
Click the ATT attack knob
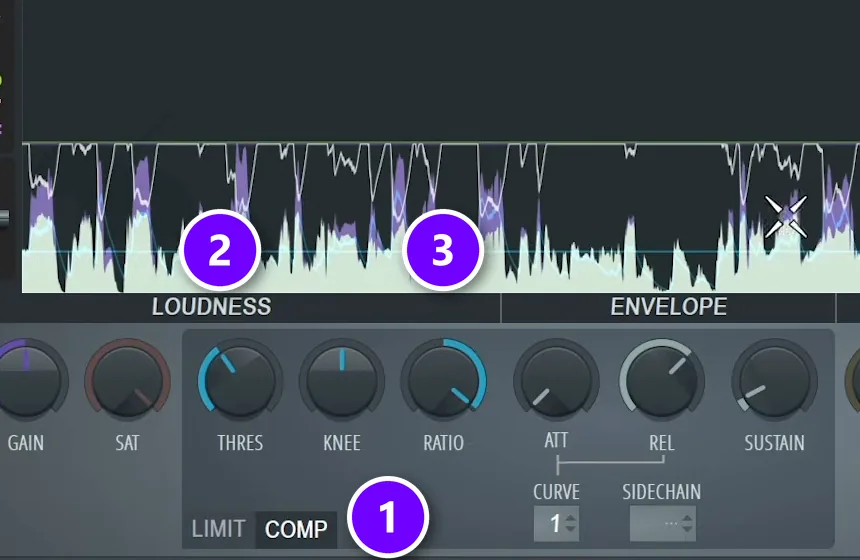[x=556, y=381]
